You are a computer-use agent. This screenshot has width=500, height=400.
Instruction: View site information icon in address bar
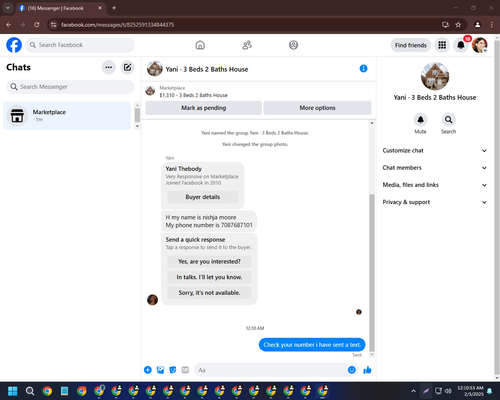pos(53,25)
